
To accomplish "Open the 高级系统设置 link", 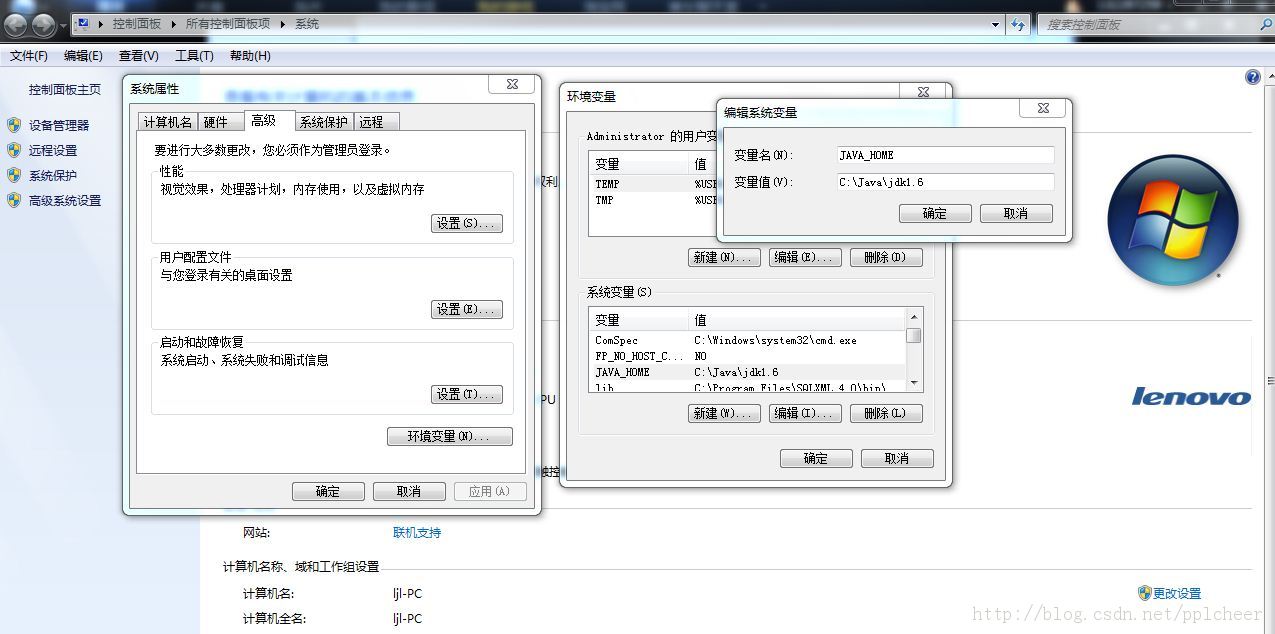I will point(65,200).
